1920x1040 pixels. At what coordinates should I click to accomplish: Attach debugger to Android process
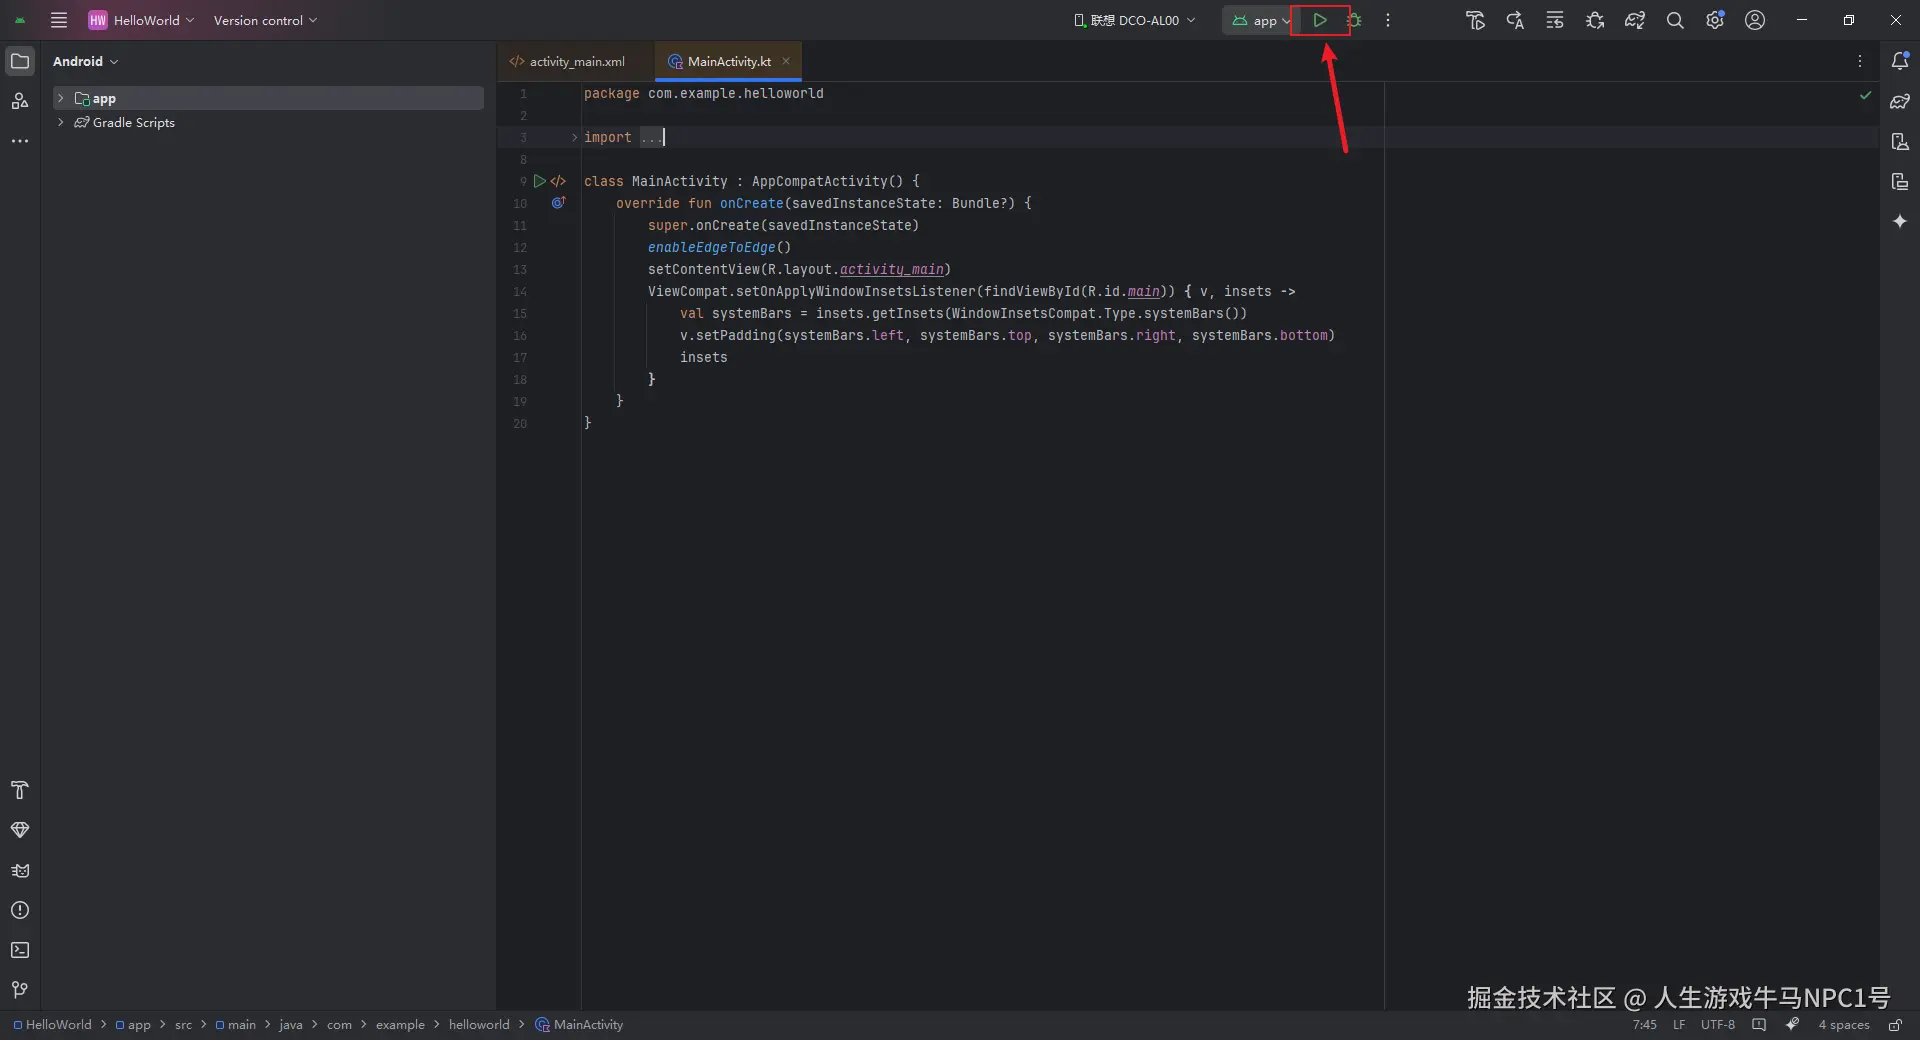click(1595, 20)
